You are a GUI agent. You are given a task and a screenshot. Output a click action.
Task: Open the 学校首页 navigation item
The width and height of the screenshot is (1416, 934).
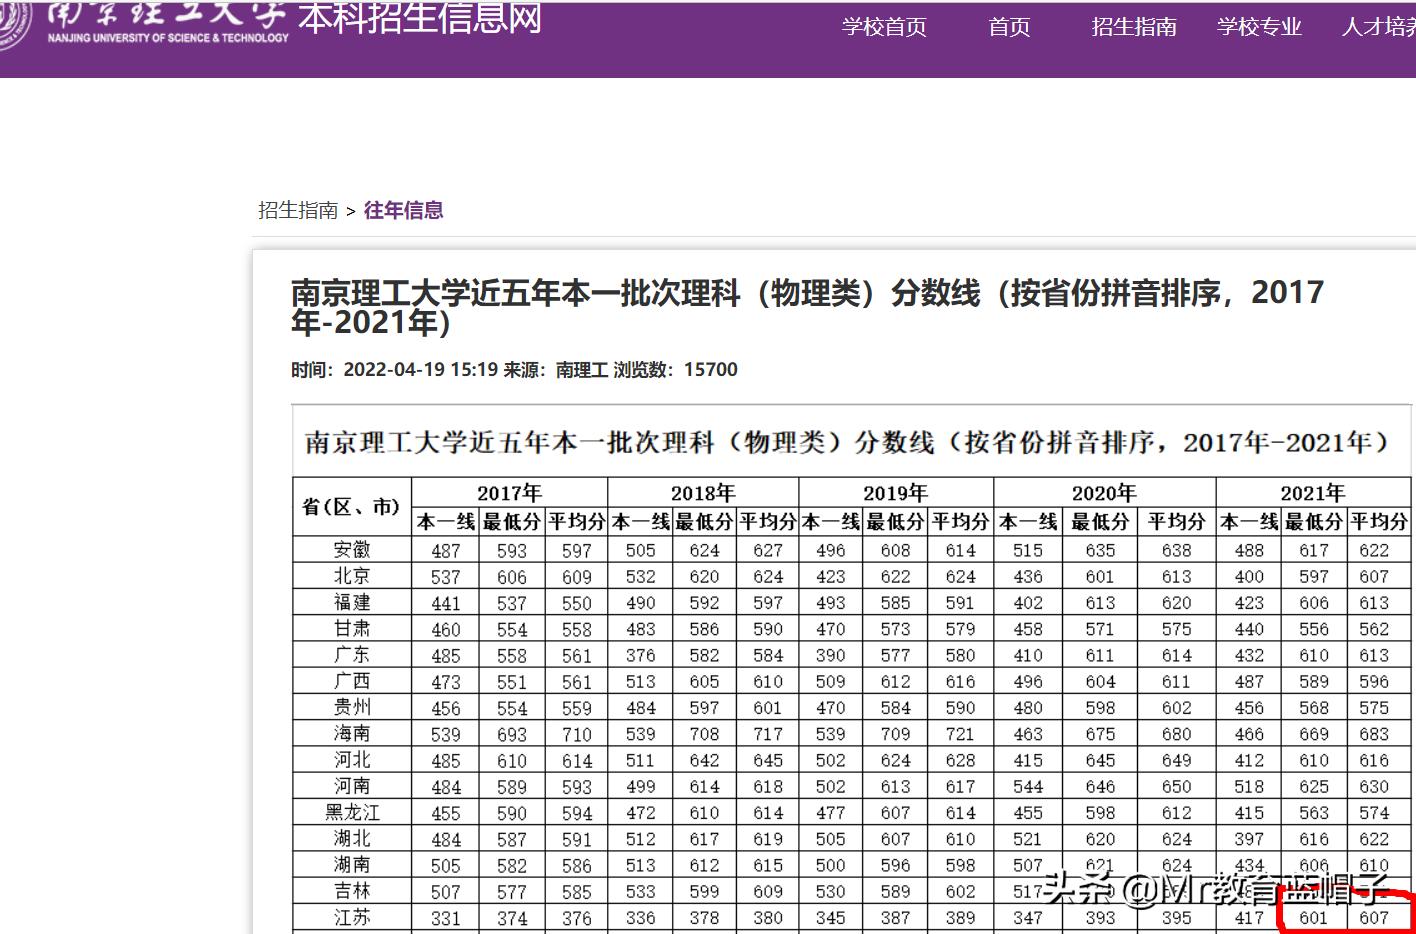coord(884,27)
